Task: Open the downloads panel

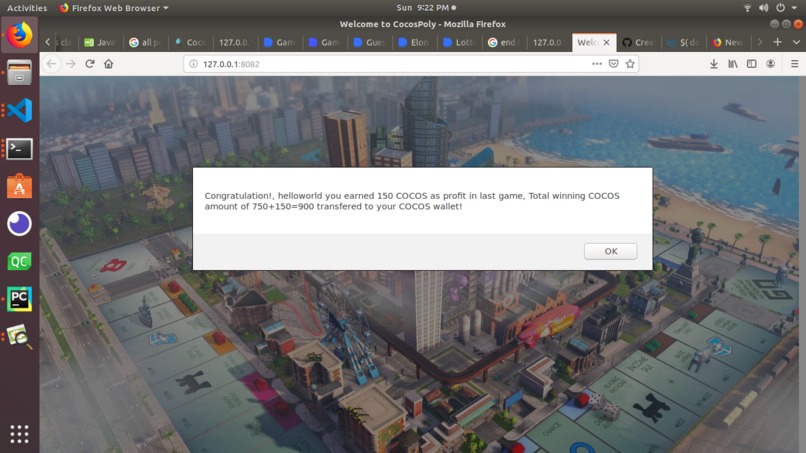Action: pyautogui.click(x=713, y=64)
